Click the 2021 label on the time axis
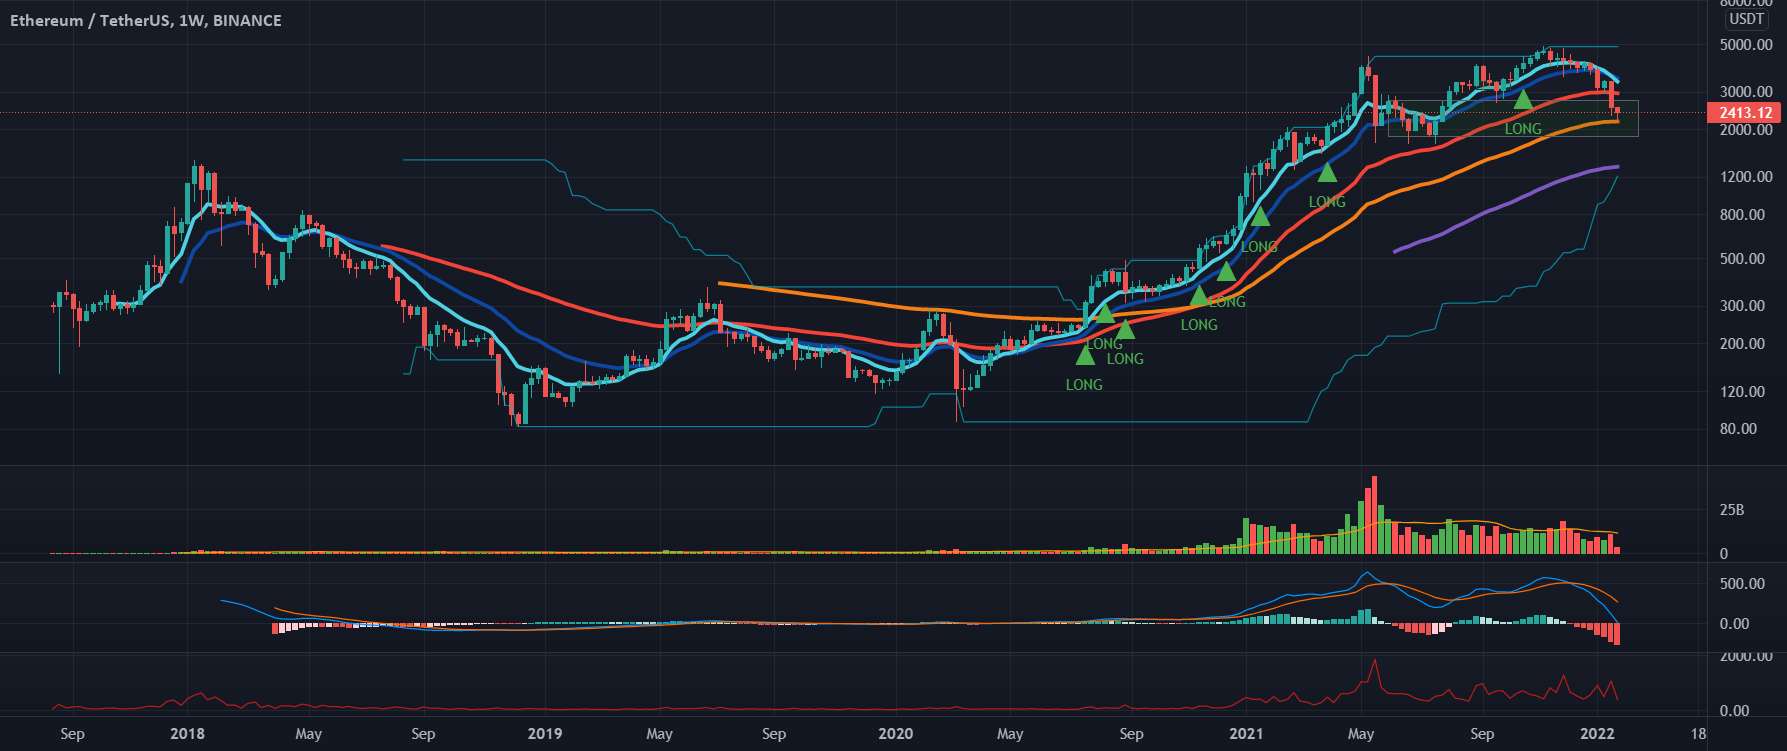This screenshot has width=1787, height=751. tap(1247, 734)
